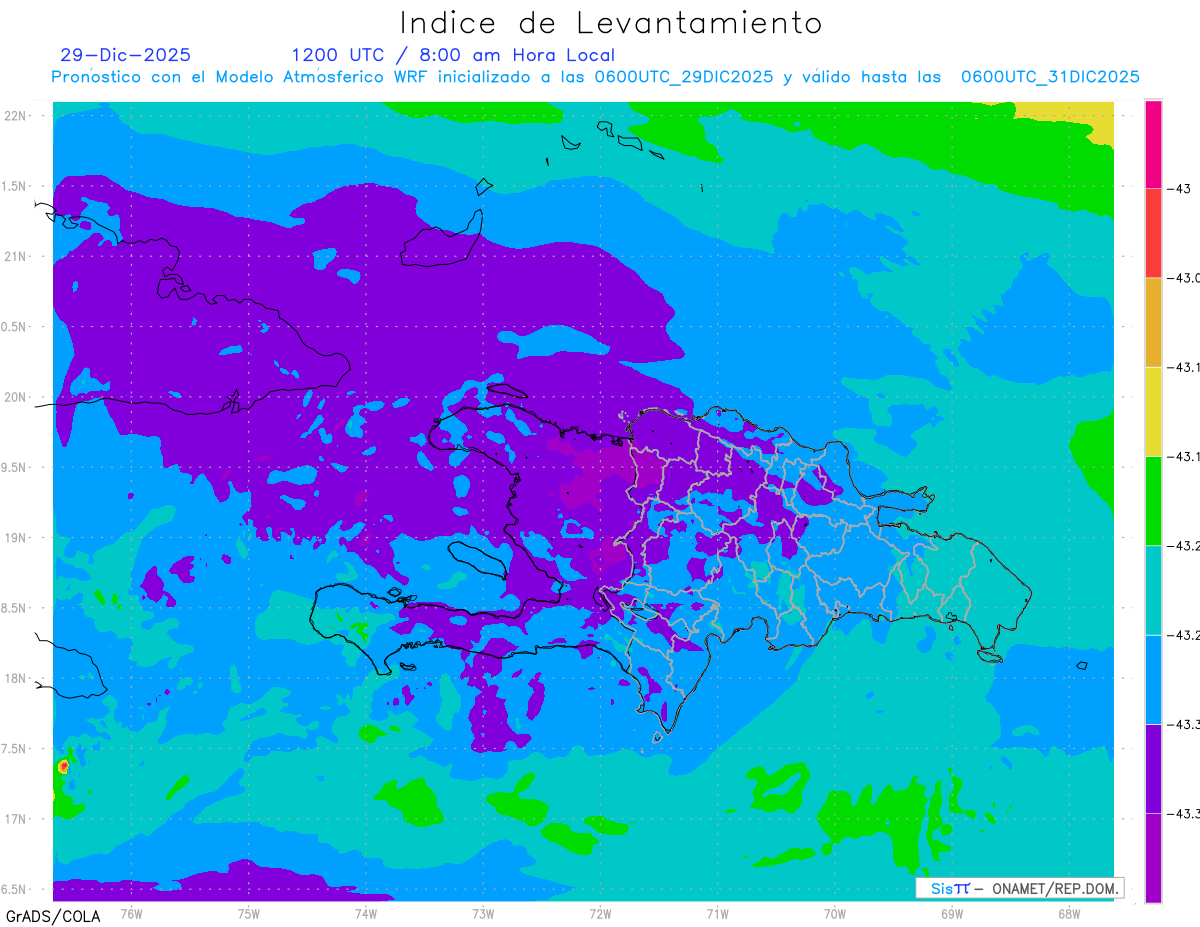Click the '-43' legend value label
Screen dimensions: 1200x927
(1179, 188)
